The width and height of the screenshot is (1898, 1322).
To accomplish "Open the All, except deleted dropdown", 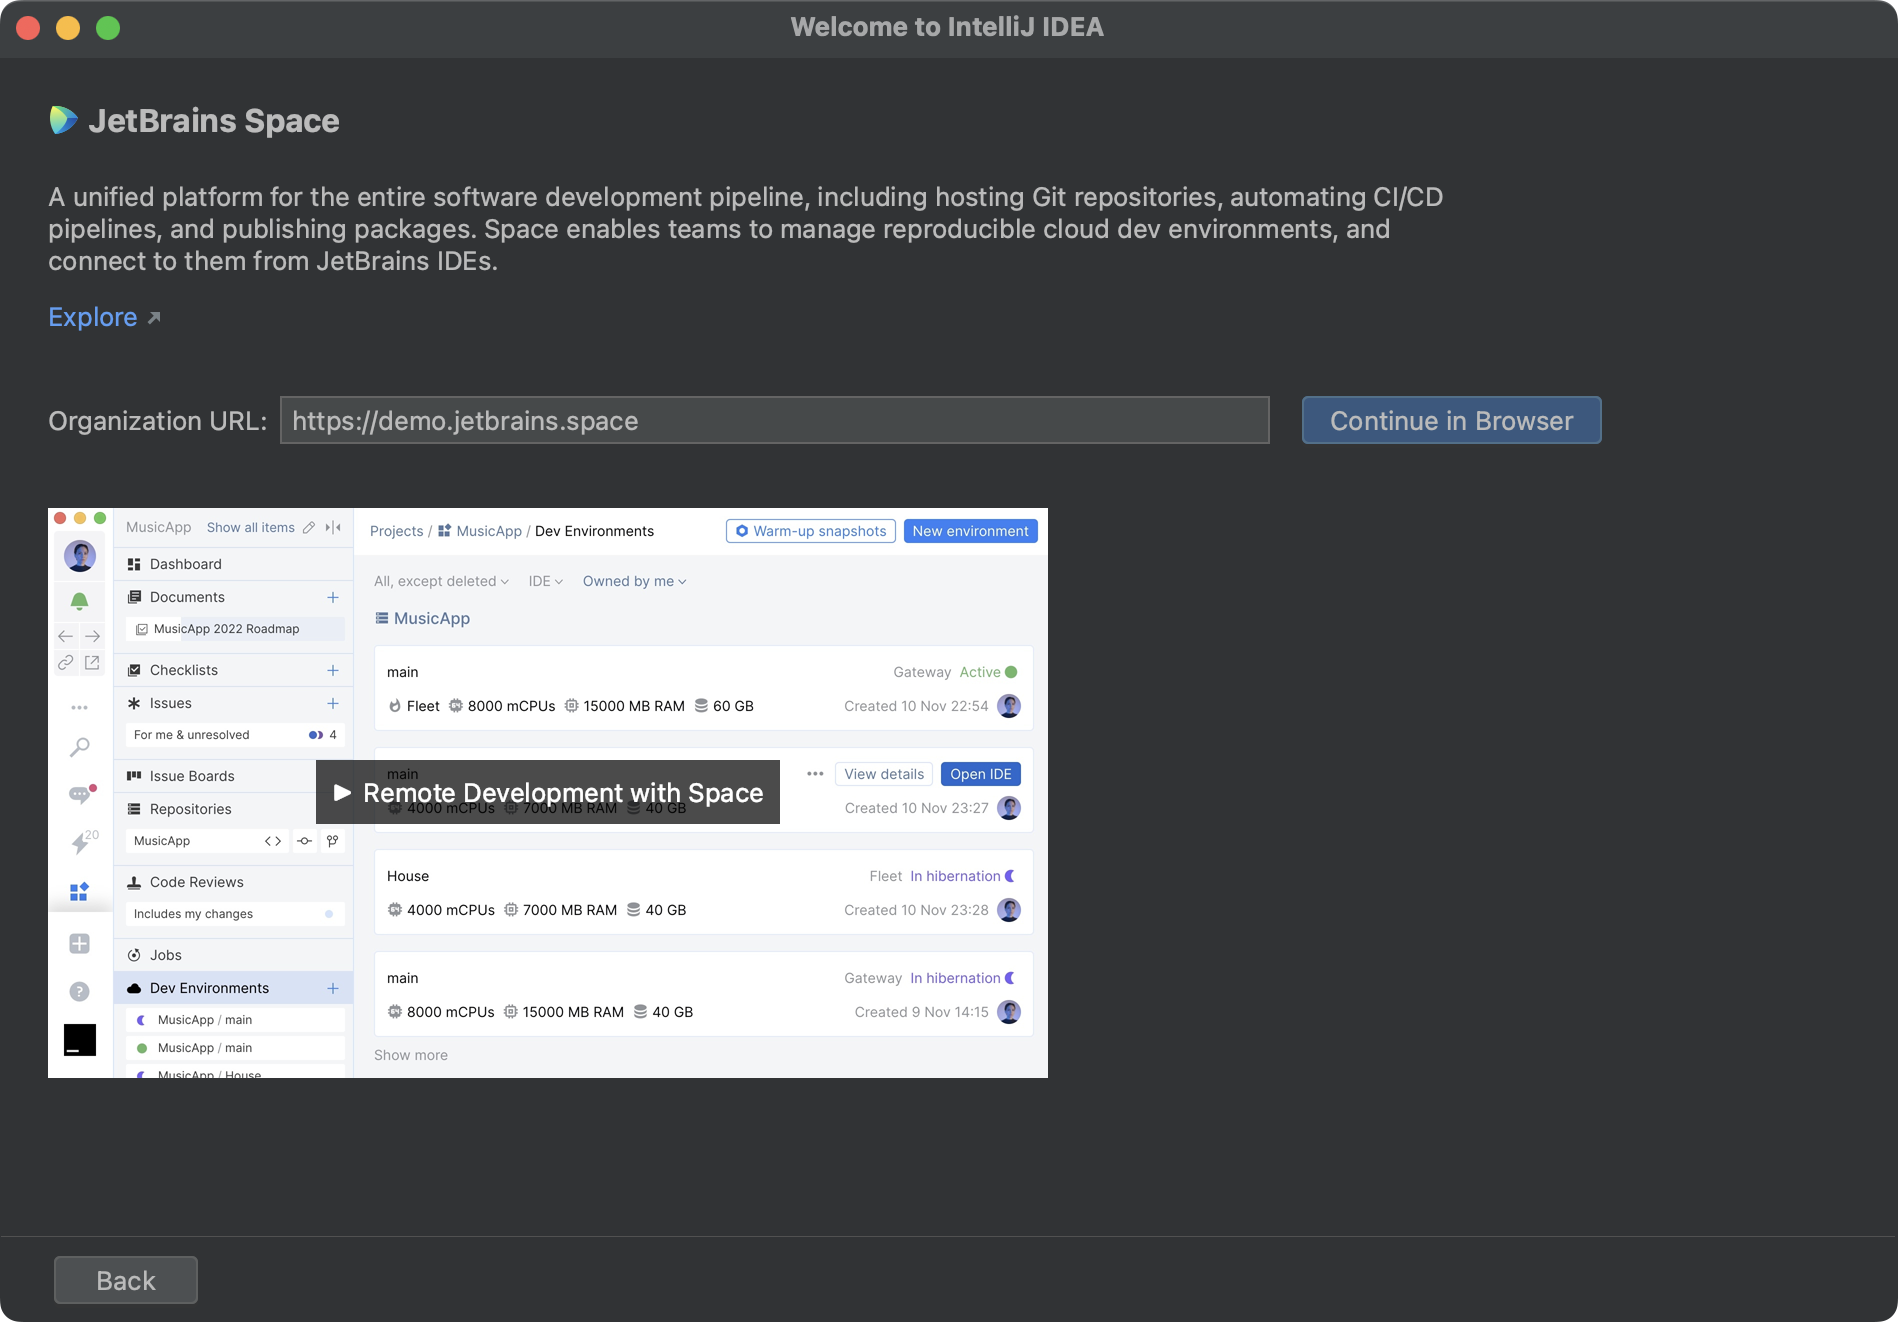I will (x=441, y=581).
